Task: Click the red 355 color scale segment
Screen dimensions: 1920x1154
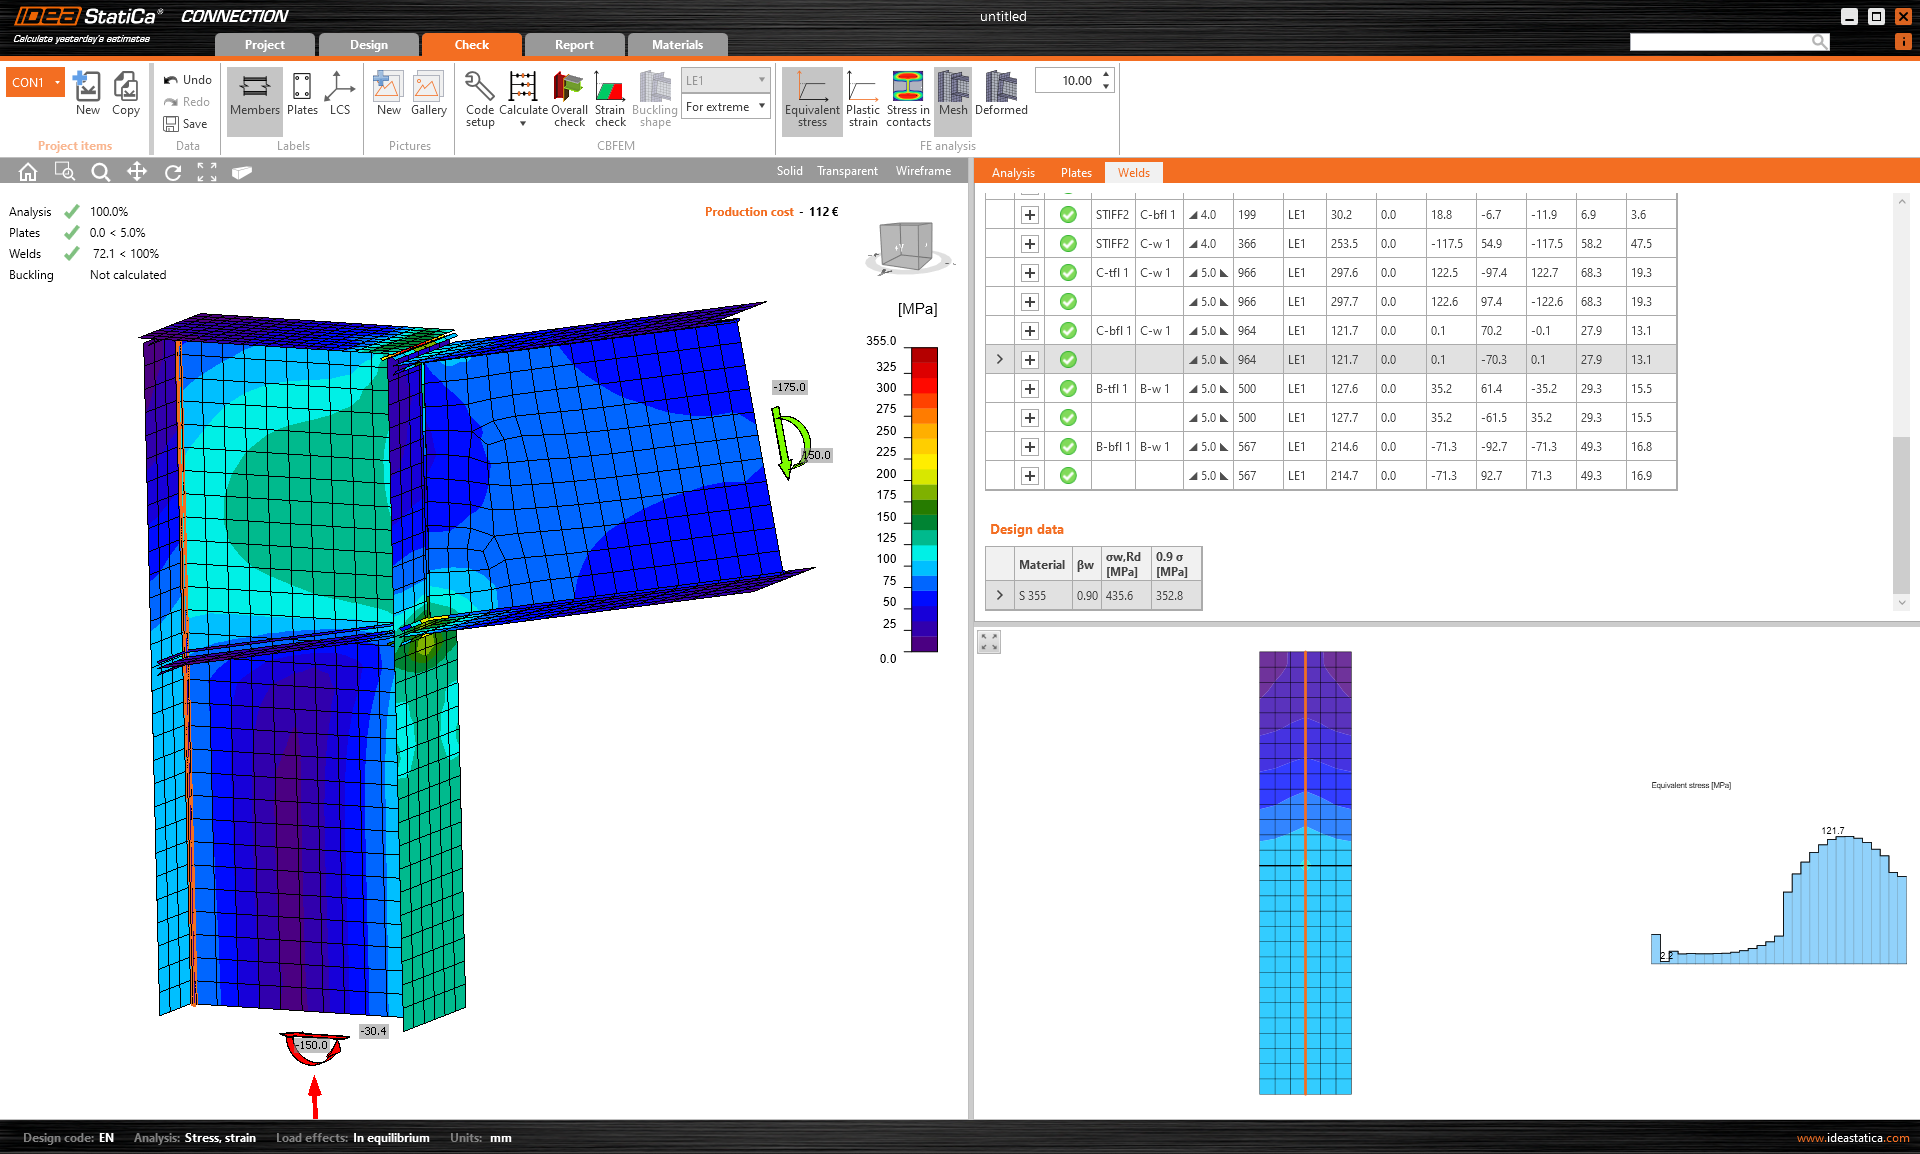Action: [924, 355]
